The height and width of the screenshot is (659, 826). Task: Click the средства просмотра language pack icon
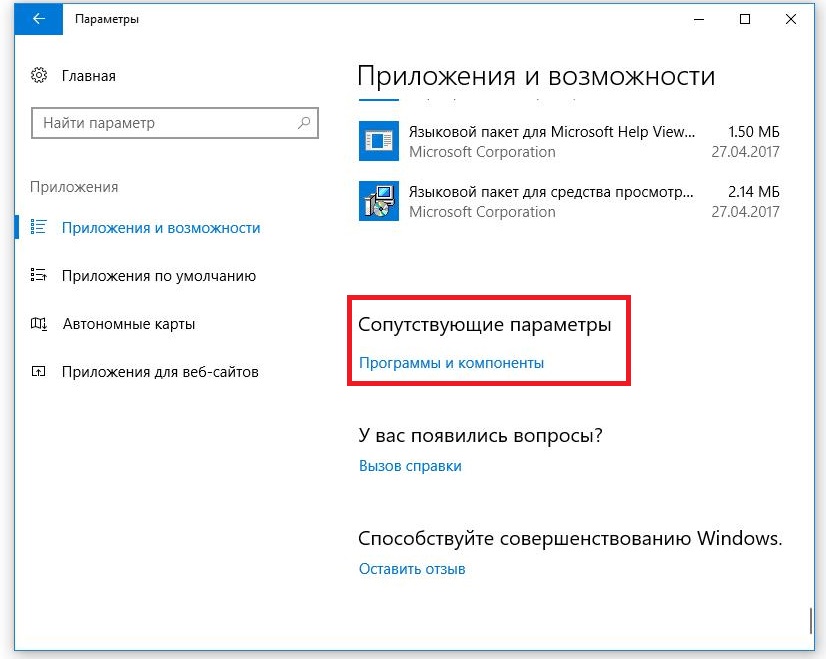point(378,201)
